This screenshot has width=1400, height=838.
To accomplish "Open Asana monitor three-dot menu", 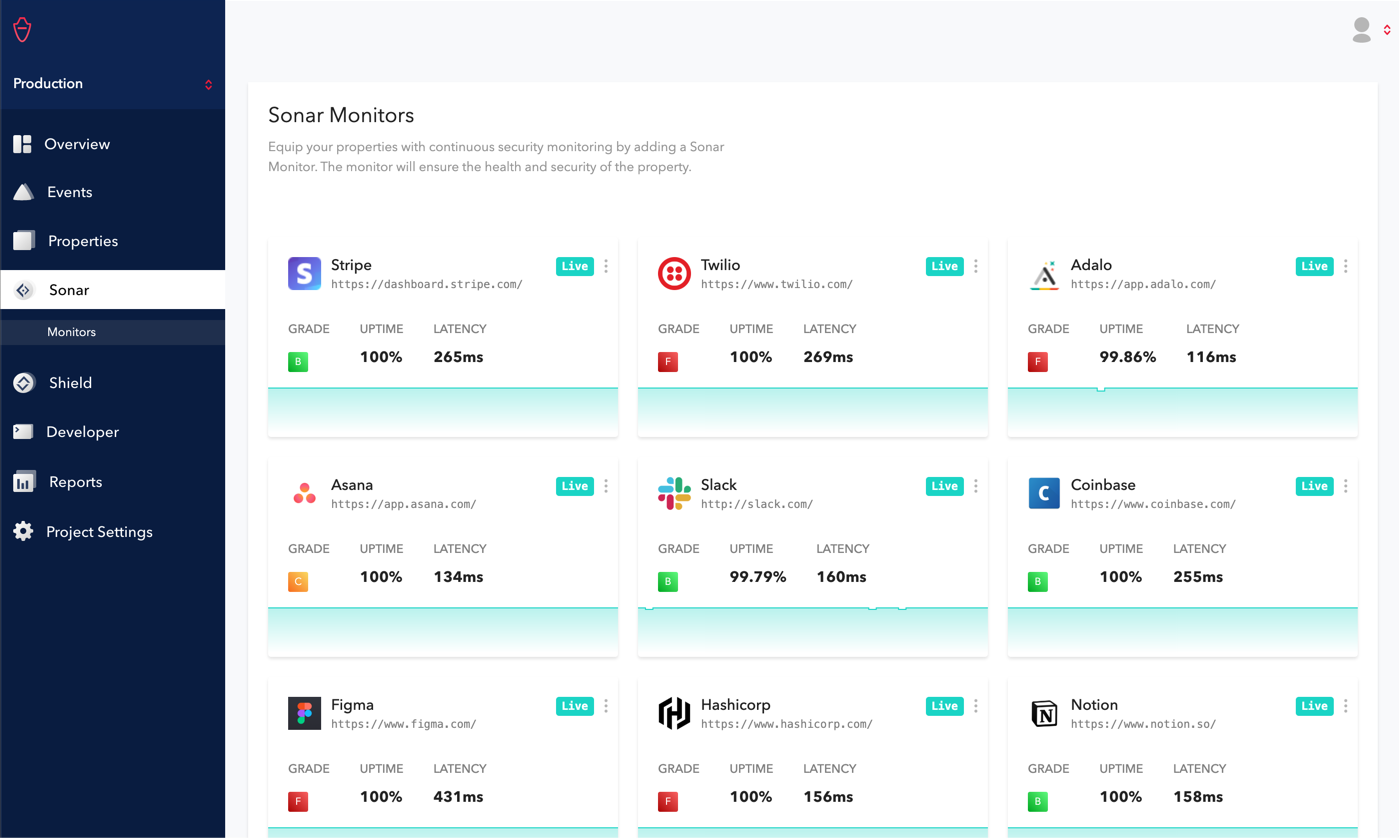I will point(606,486).
